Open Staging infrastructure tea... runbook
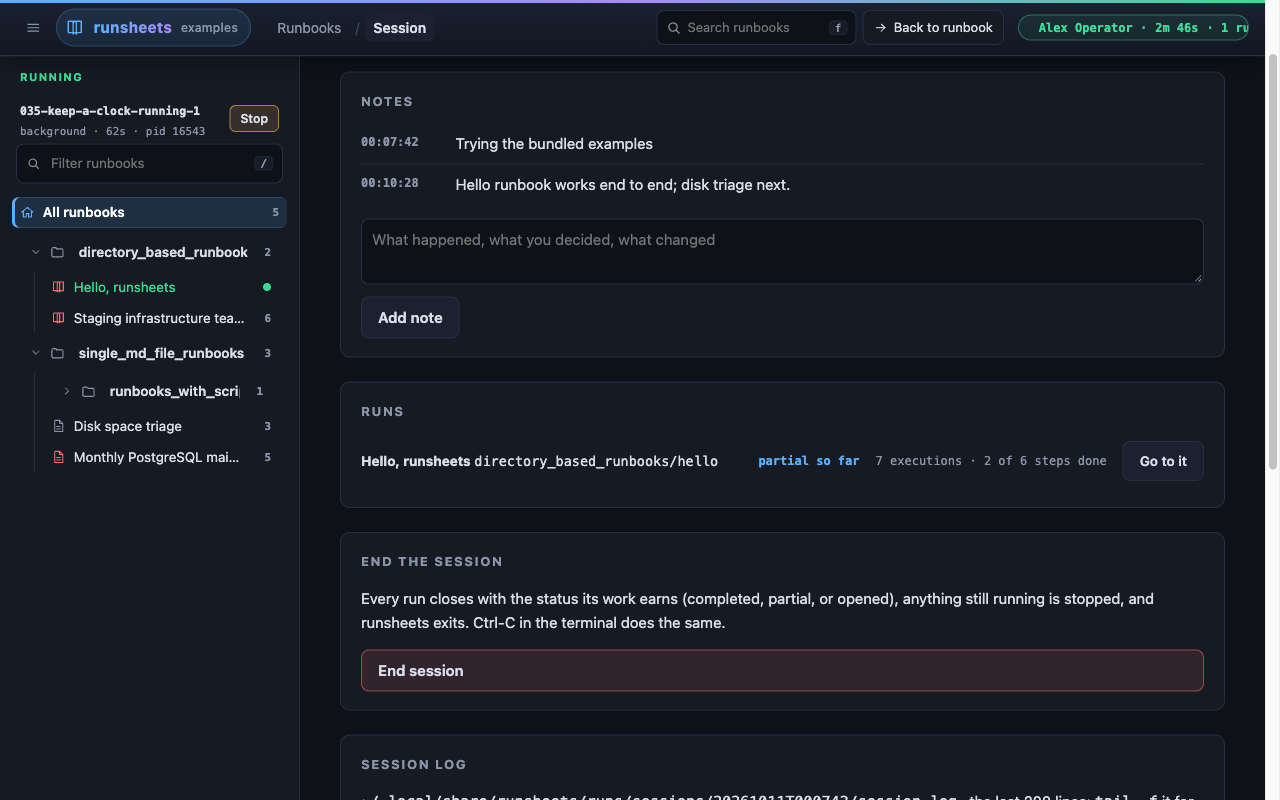 [x=159, y=318]
